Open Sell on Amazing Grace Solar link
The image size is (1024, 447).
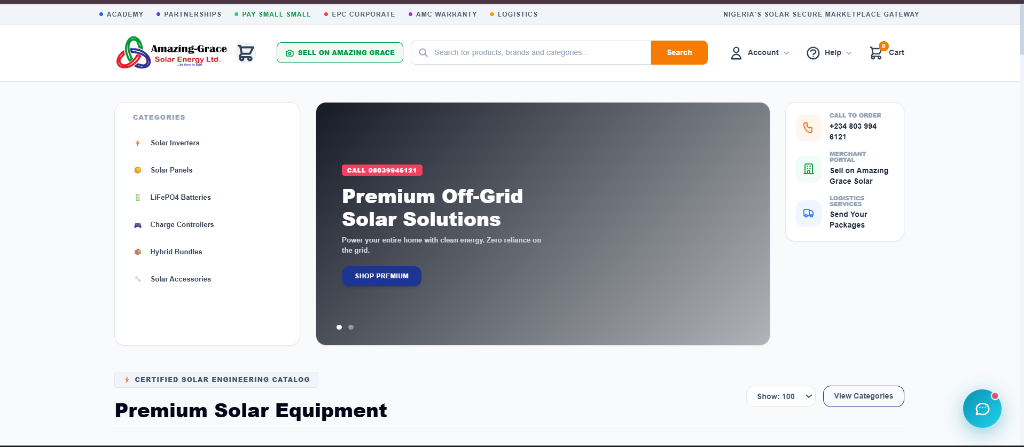859,176
